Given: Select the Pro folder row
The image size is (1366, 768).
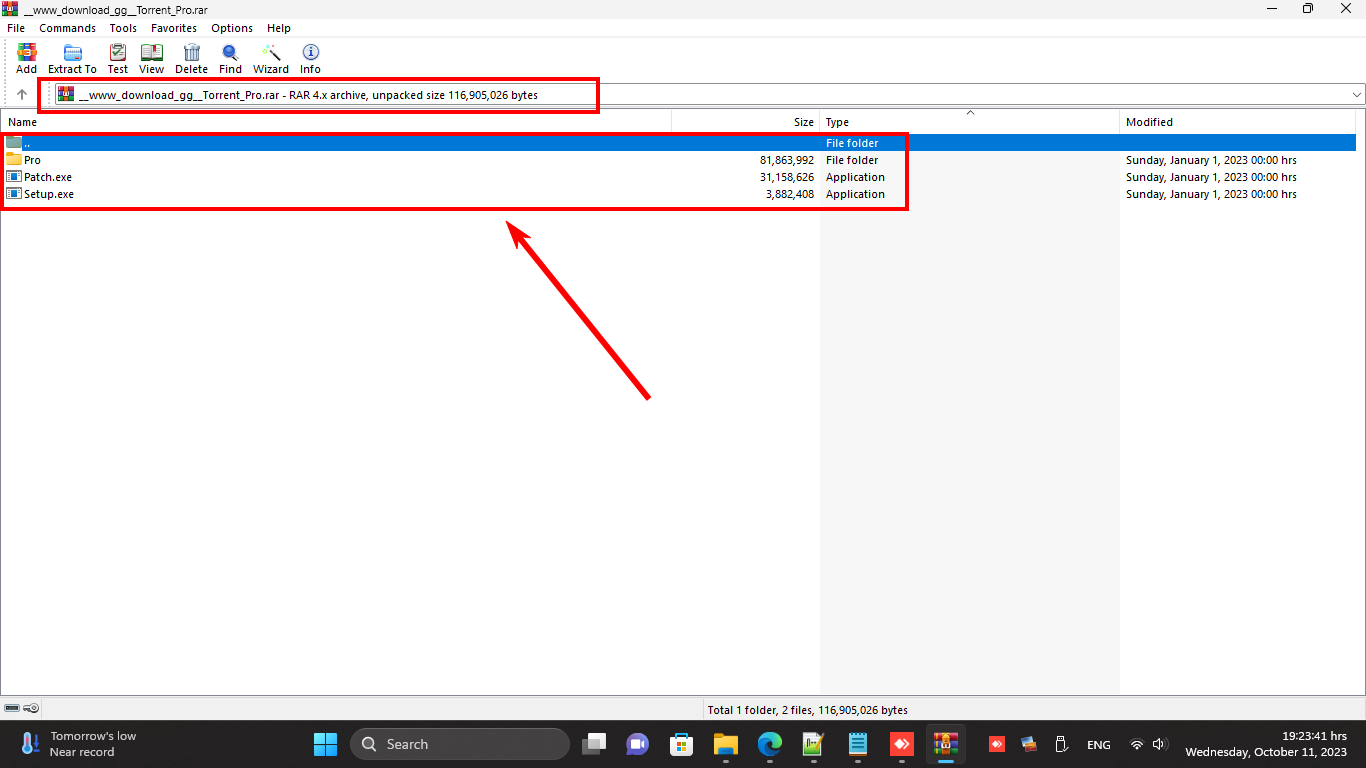Looking at the screenshot, I should 678,160.
